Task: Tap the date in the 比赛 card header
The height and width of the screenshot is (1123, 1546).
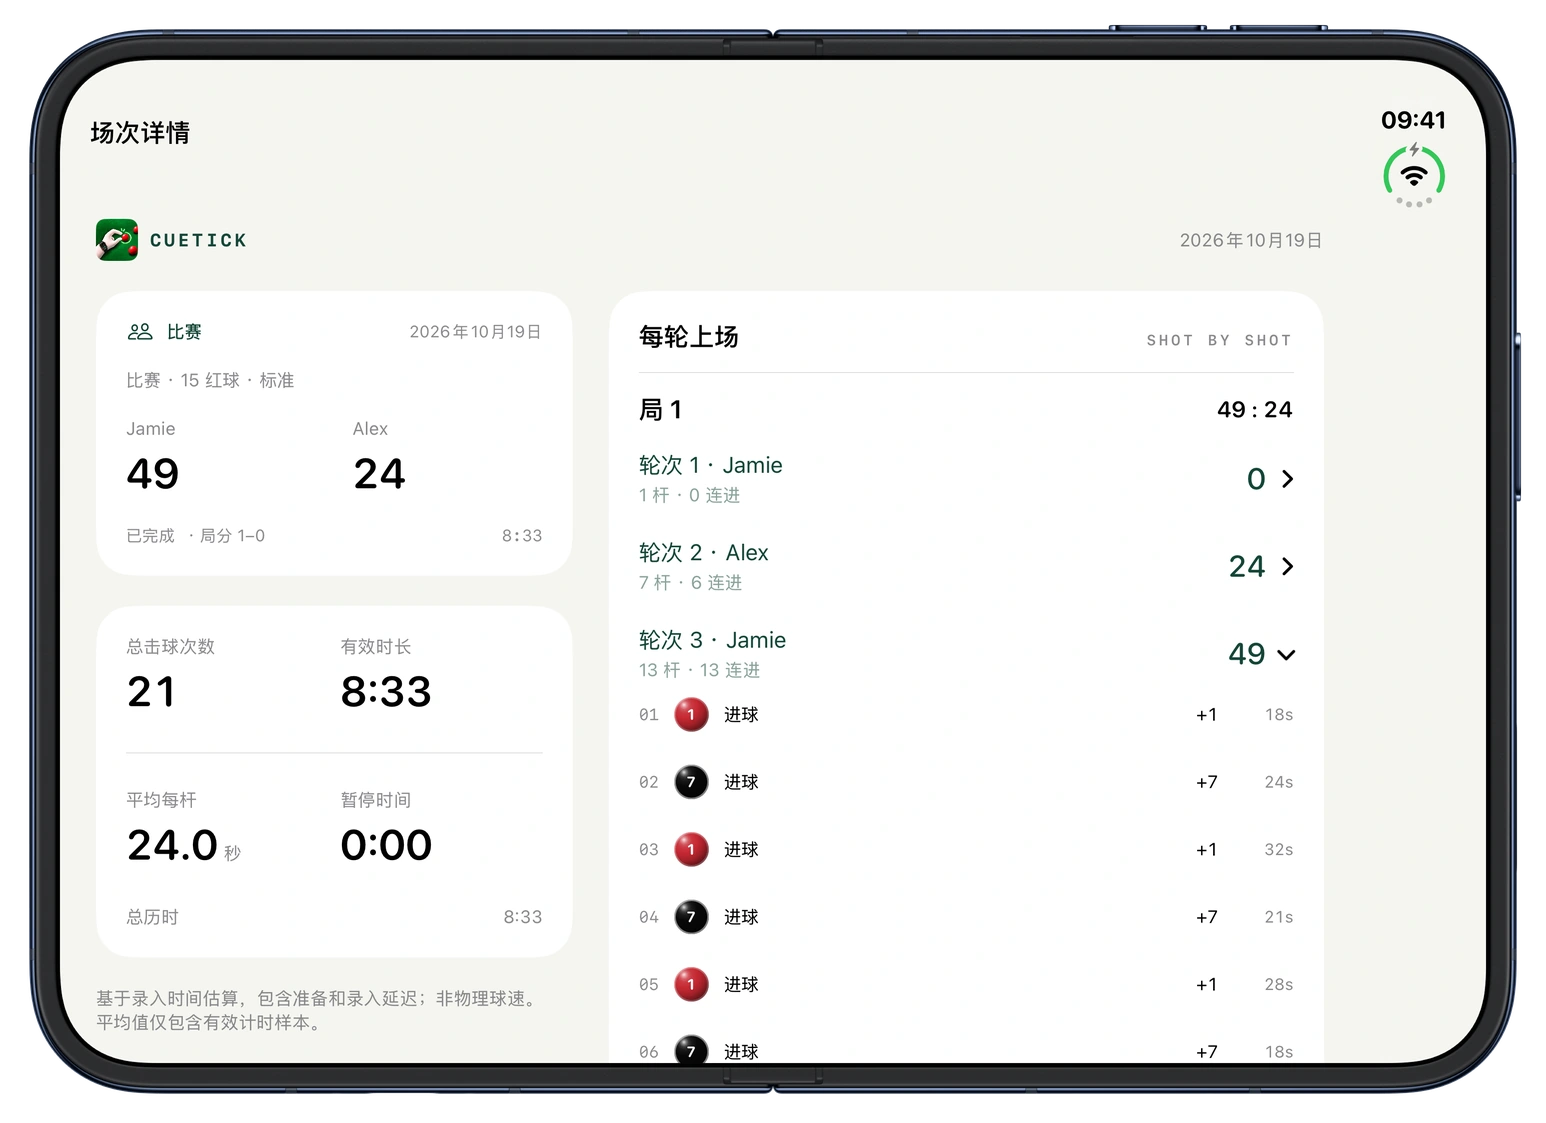Action: 475,332
